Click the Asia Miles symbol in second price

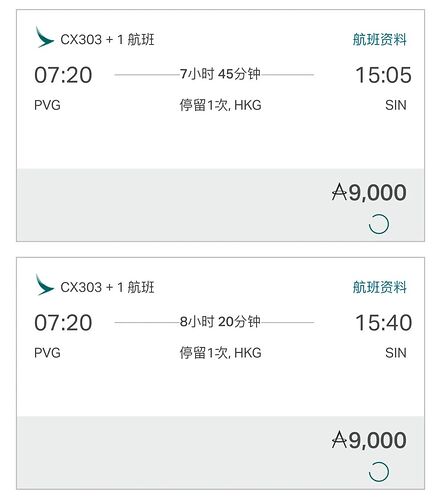[x=339, y=440]
